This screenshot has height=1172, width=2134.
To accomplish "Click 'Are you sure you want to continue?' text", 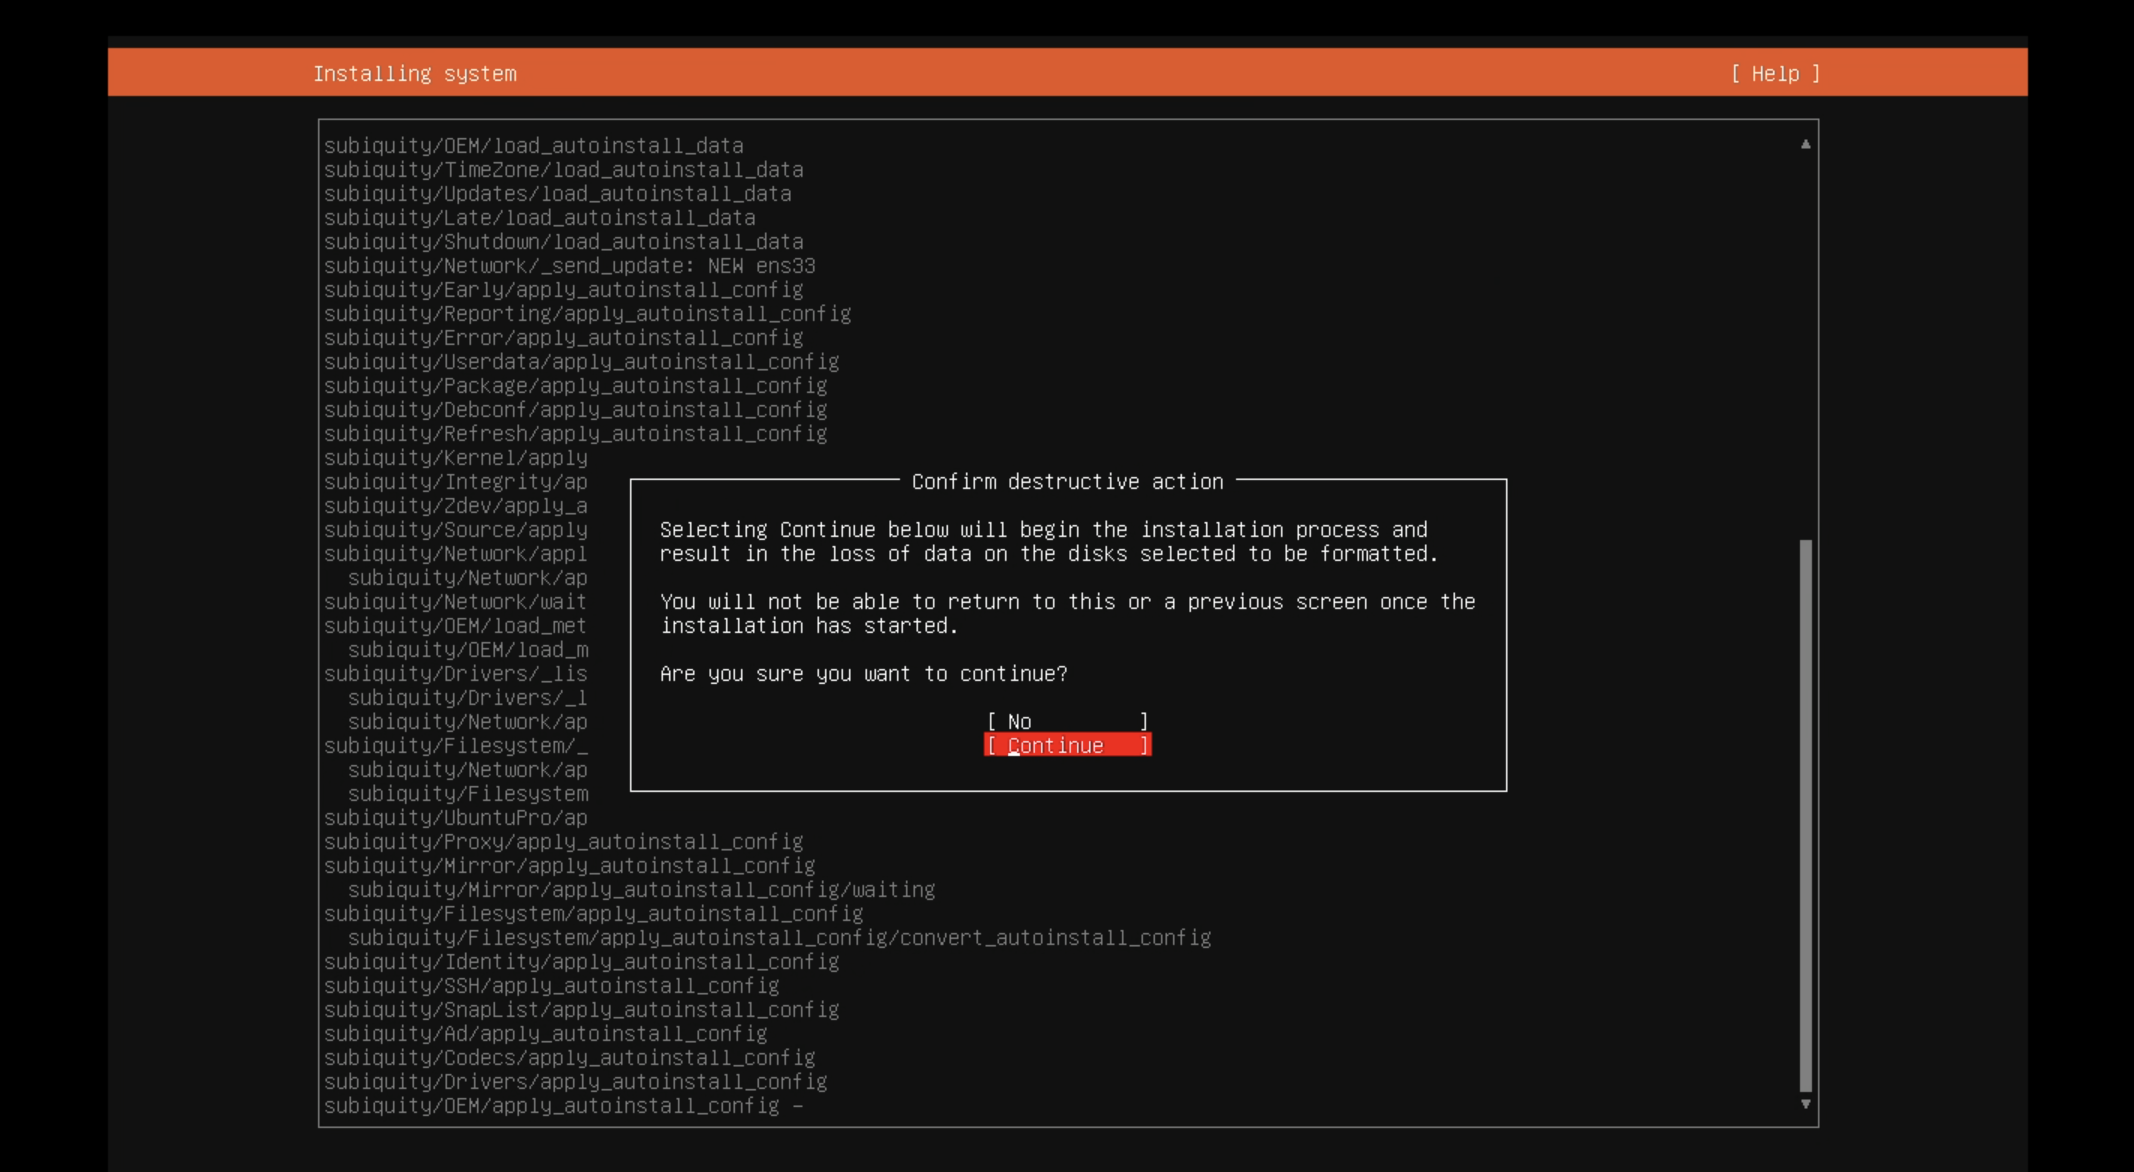I will click(863, 674).
